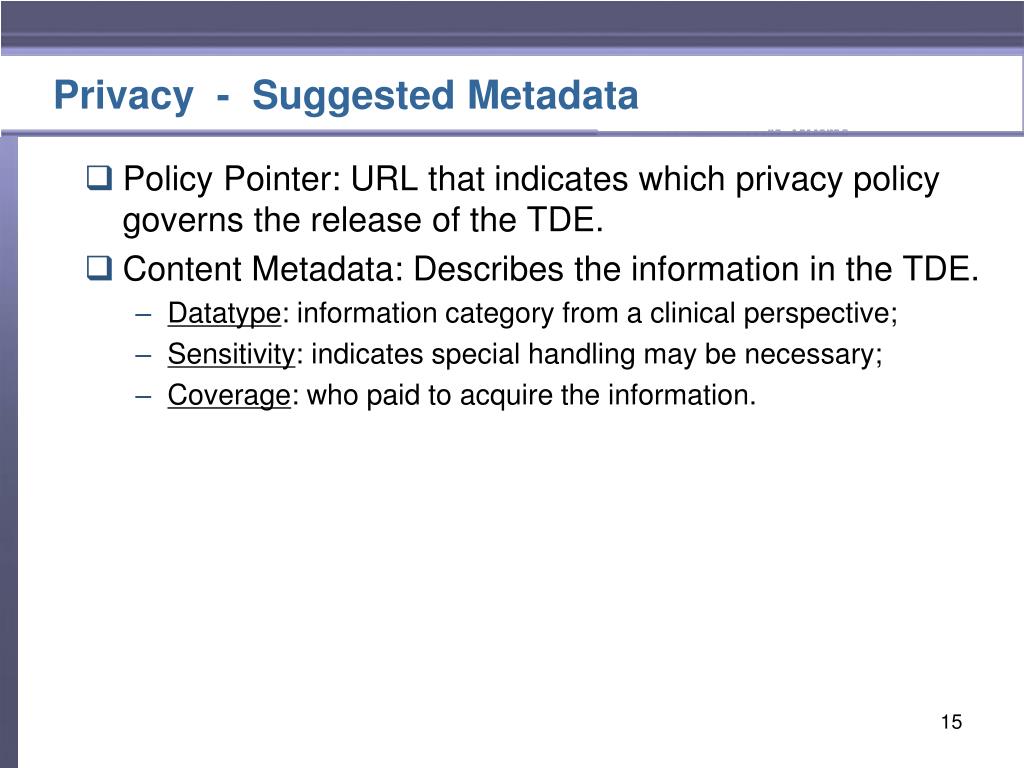Image resolution: width=1024 pixels, height=768 pixels.
Task: Click the underlined word Sensitivity
Action: coord(231,355)
